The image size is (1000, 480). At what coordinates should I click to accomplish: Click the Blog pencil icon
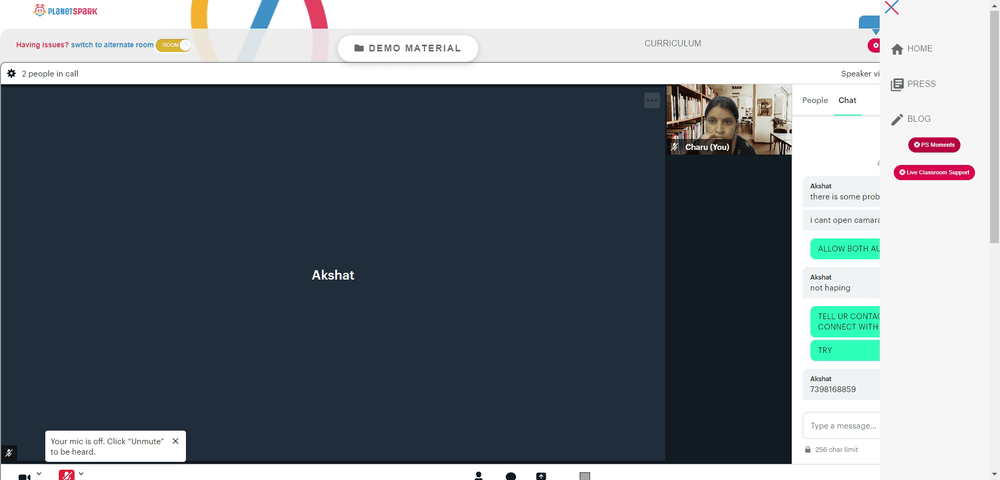pos(897,119)
